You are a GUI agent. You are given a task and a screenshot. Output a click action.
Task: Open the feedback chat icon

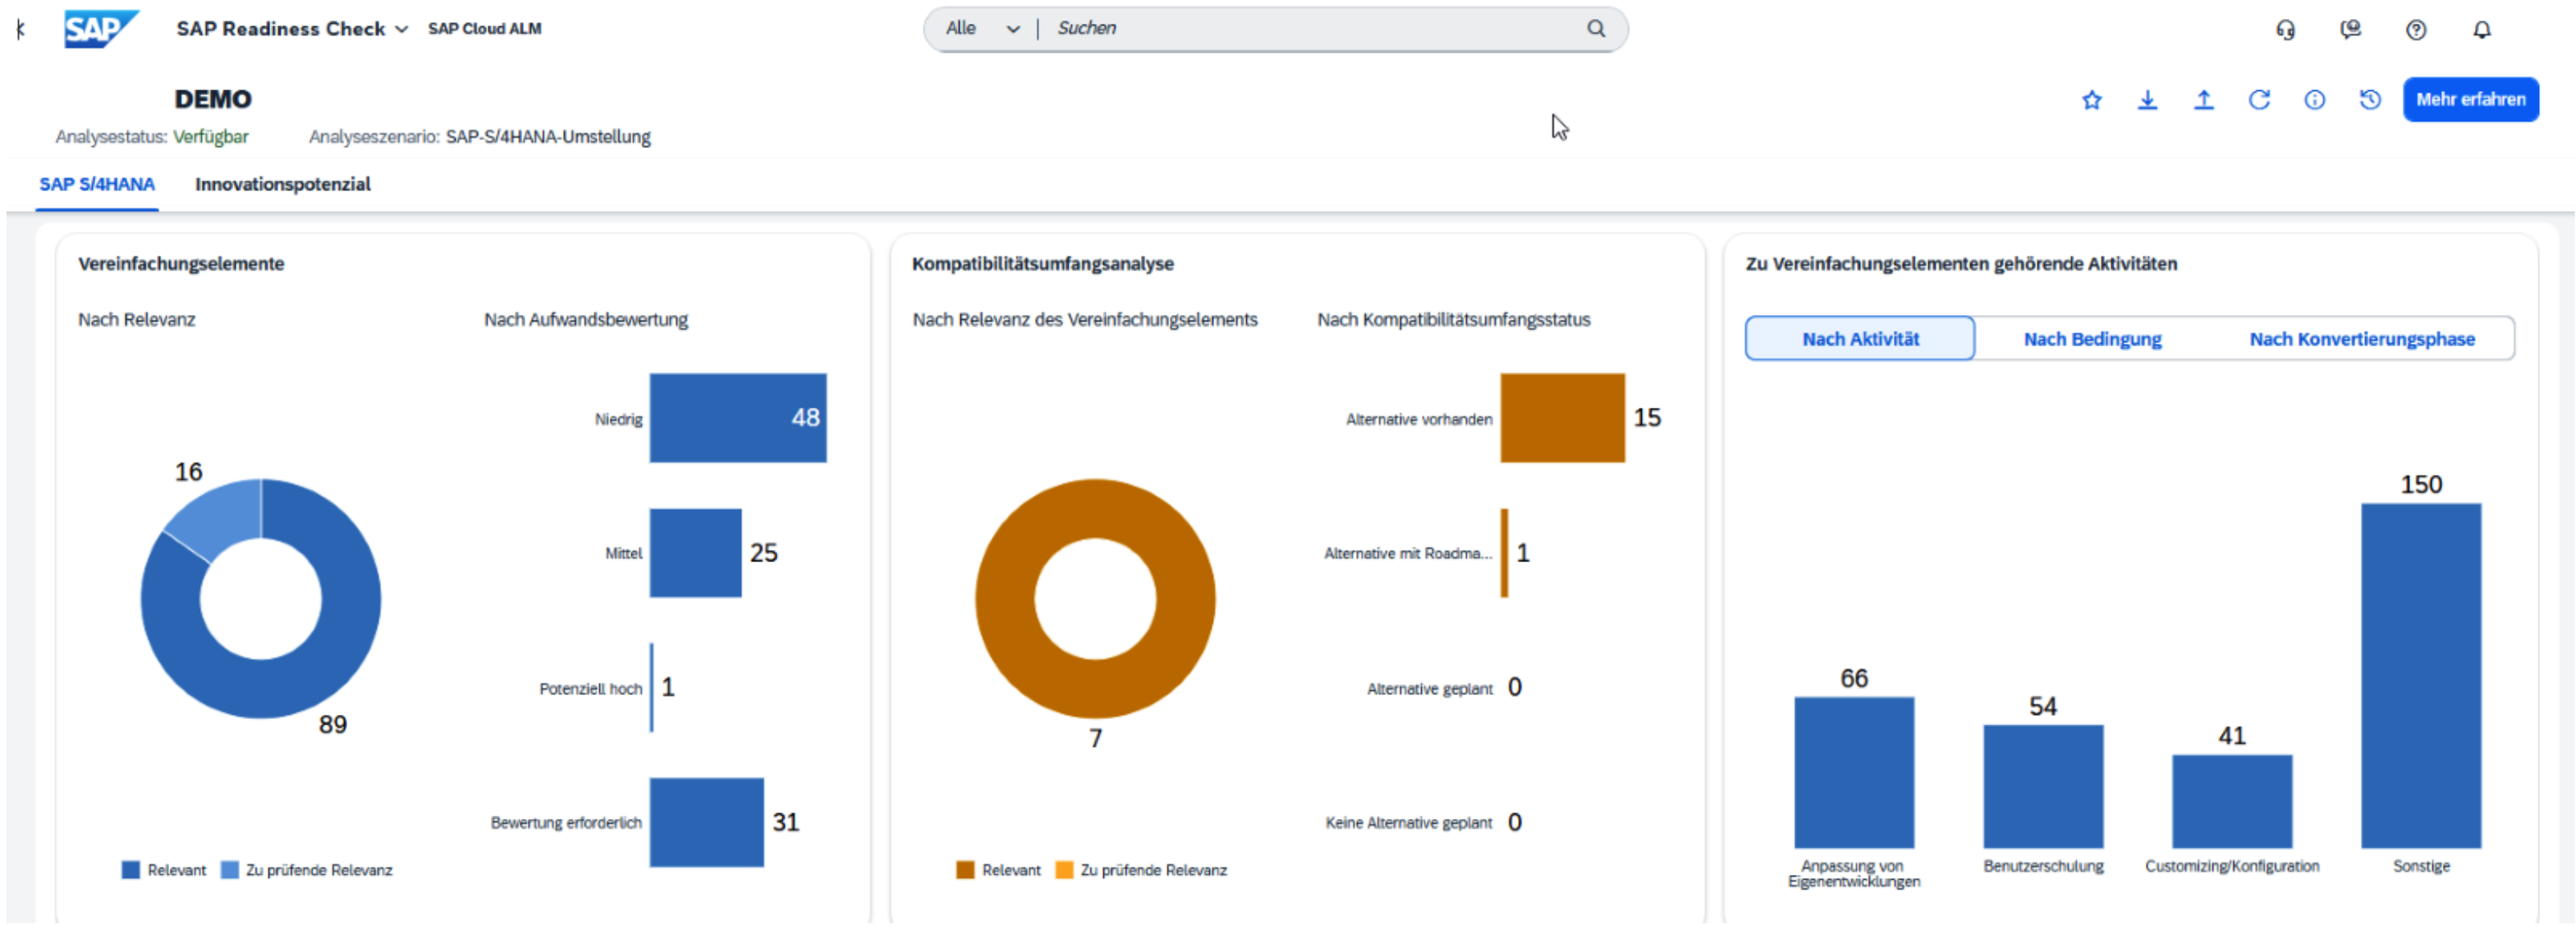tap(2351, 30)
